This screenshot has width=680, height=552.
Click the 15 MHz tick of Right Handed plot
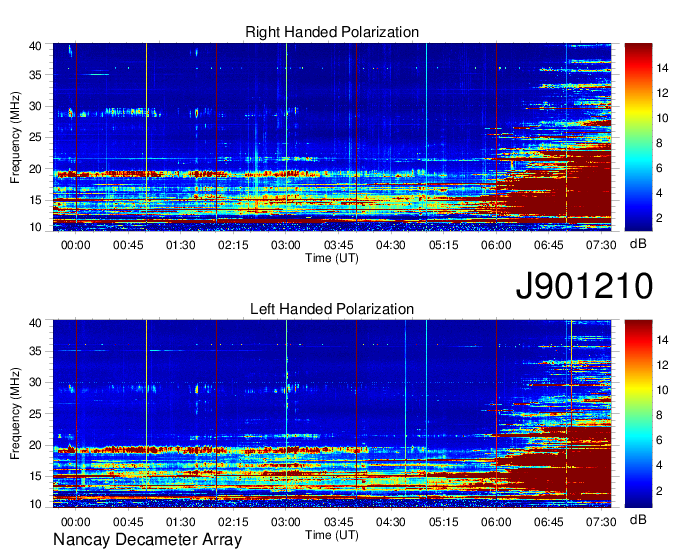pos(35,200)
